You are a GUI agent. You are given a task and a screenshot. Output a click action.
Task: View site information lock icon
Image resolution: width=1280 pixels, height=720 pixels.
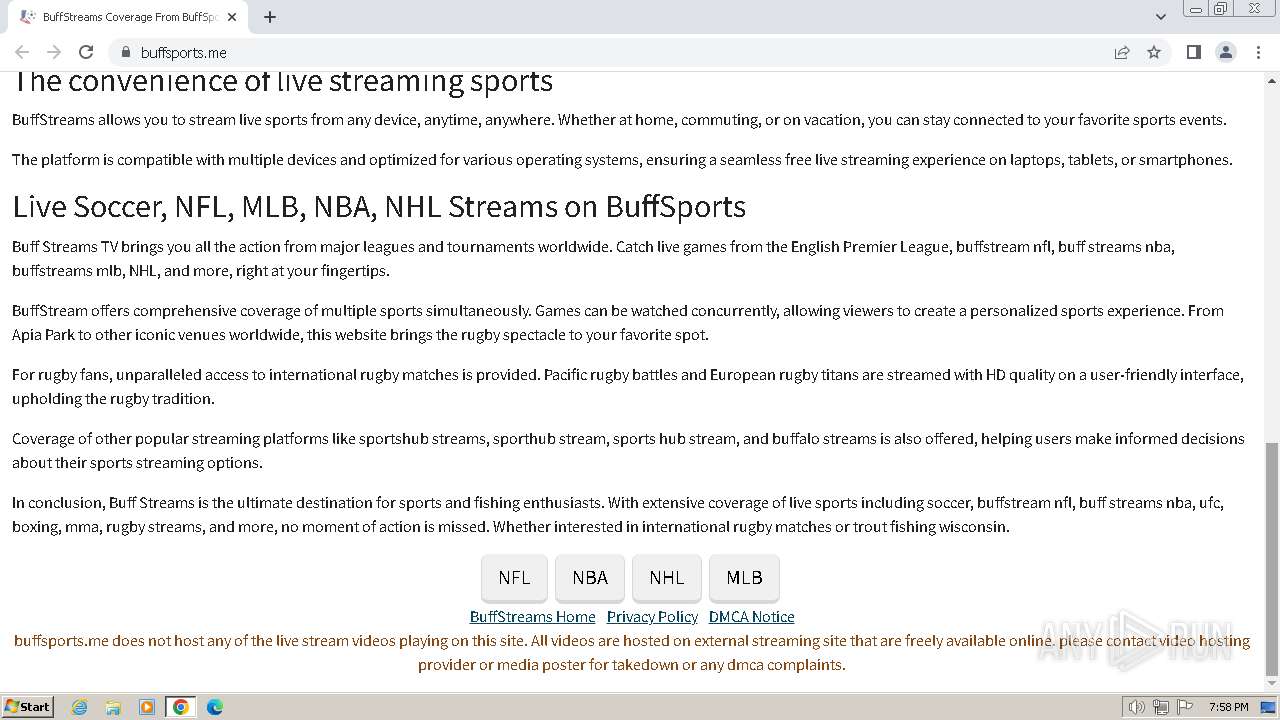pos(125,52)
